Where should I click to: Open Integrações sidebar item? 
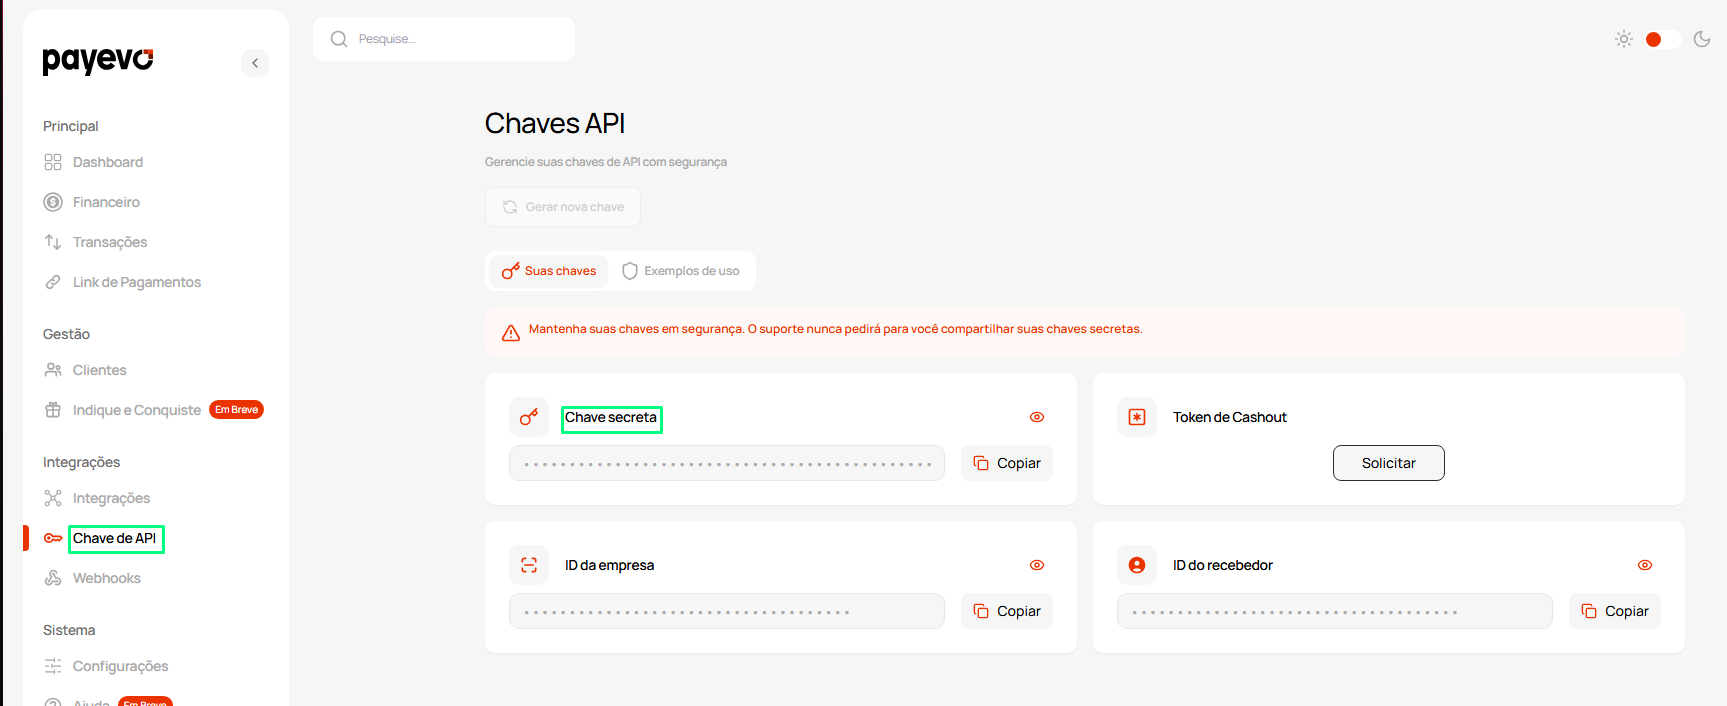[111, 498]
